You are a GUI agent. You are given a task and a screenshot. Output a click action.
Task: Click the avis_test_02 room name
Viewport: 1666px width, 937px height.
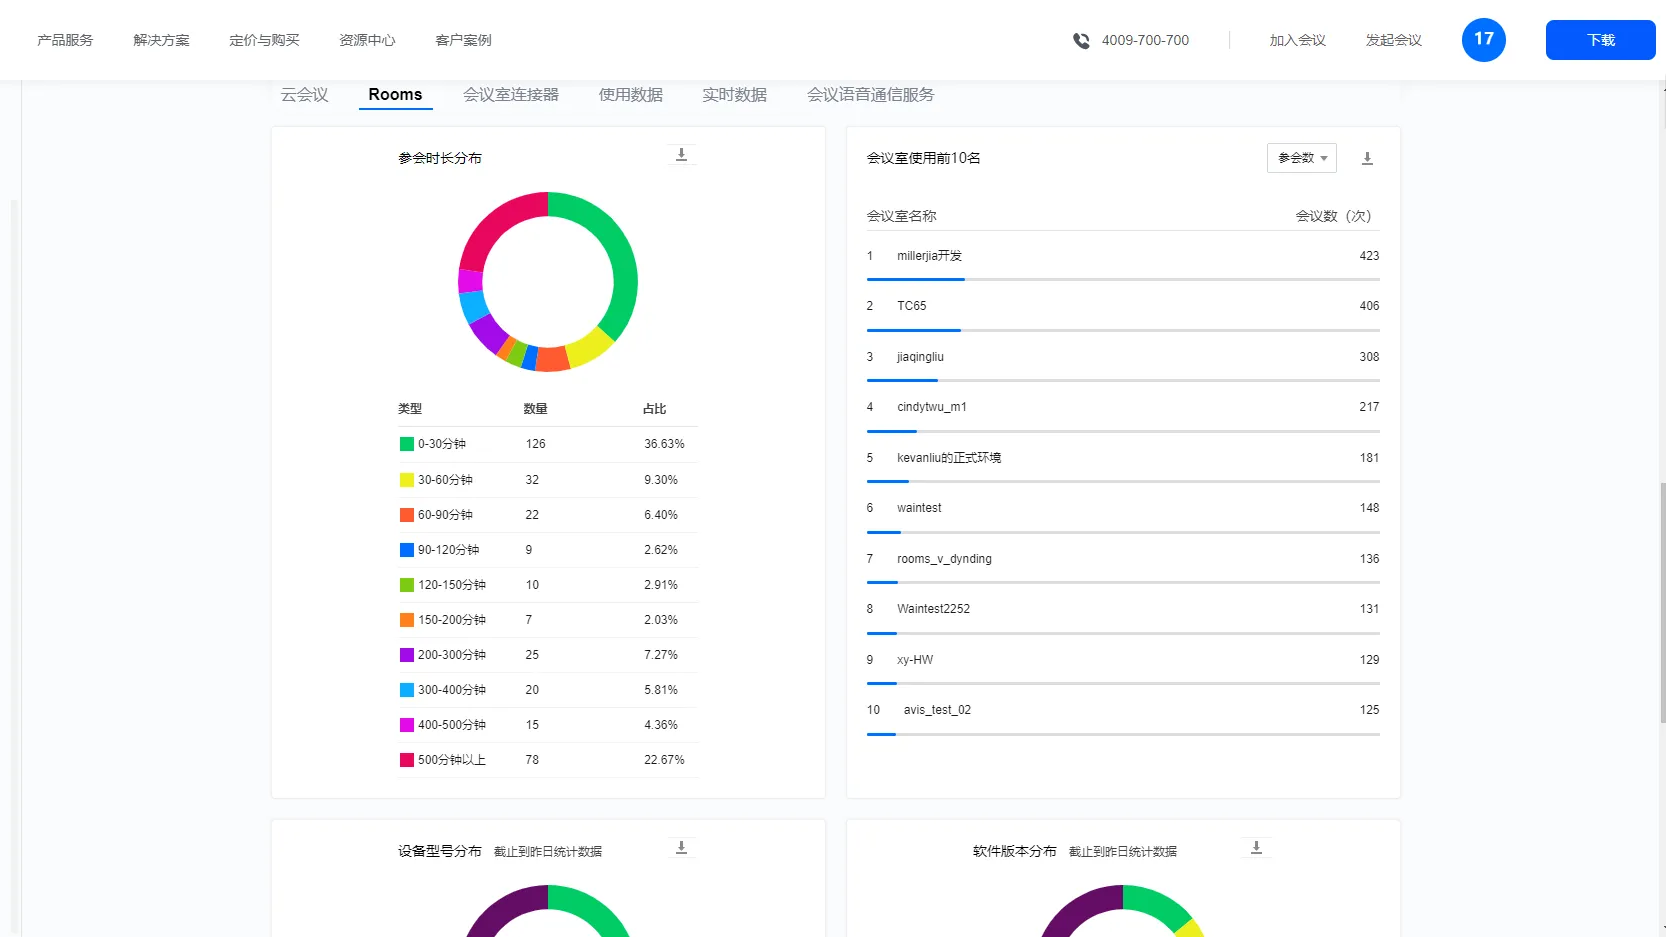tap(937, 710)
